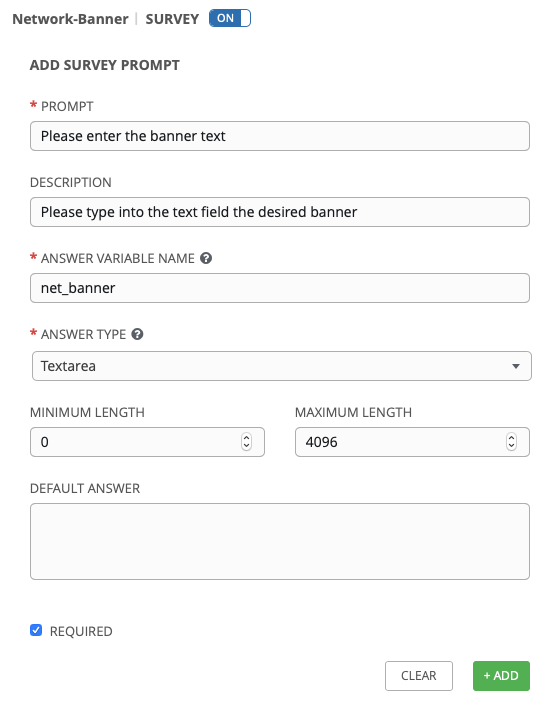Click inside the Default Answer text area

pyautogui.click(x=280, y=542)
